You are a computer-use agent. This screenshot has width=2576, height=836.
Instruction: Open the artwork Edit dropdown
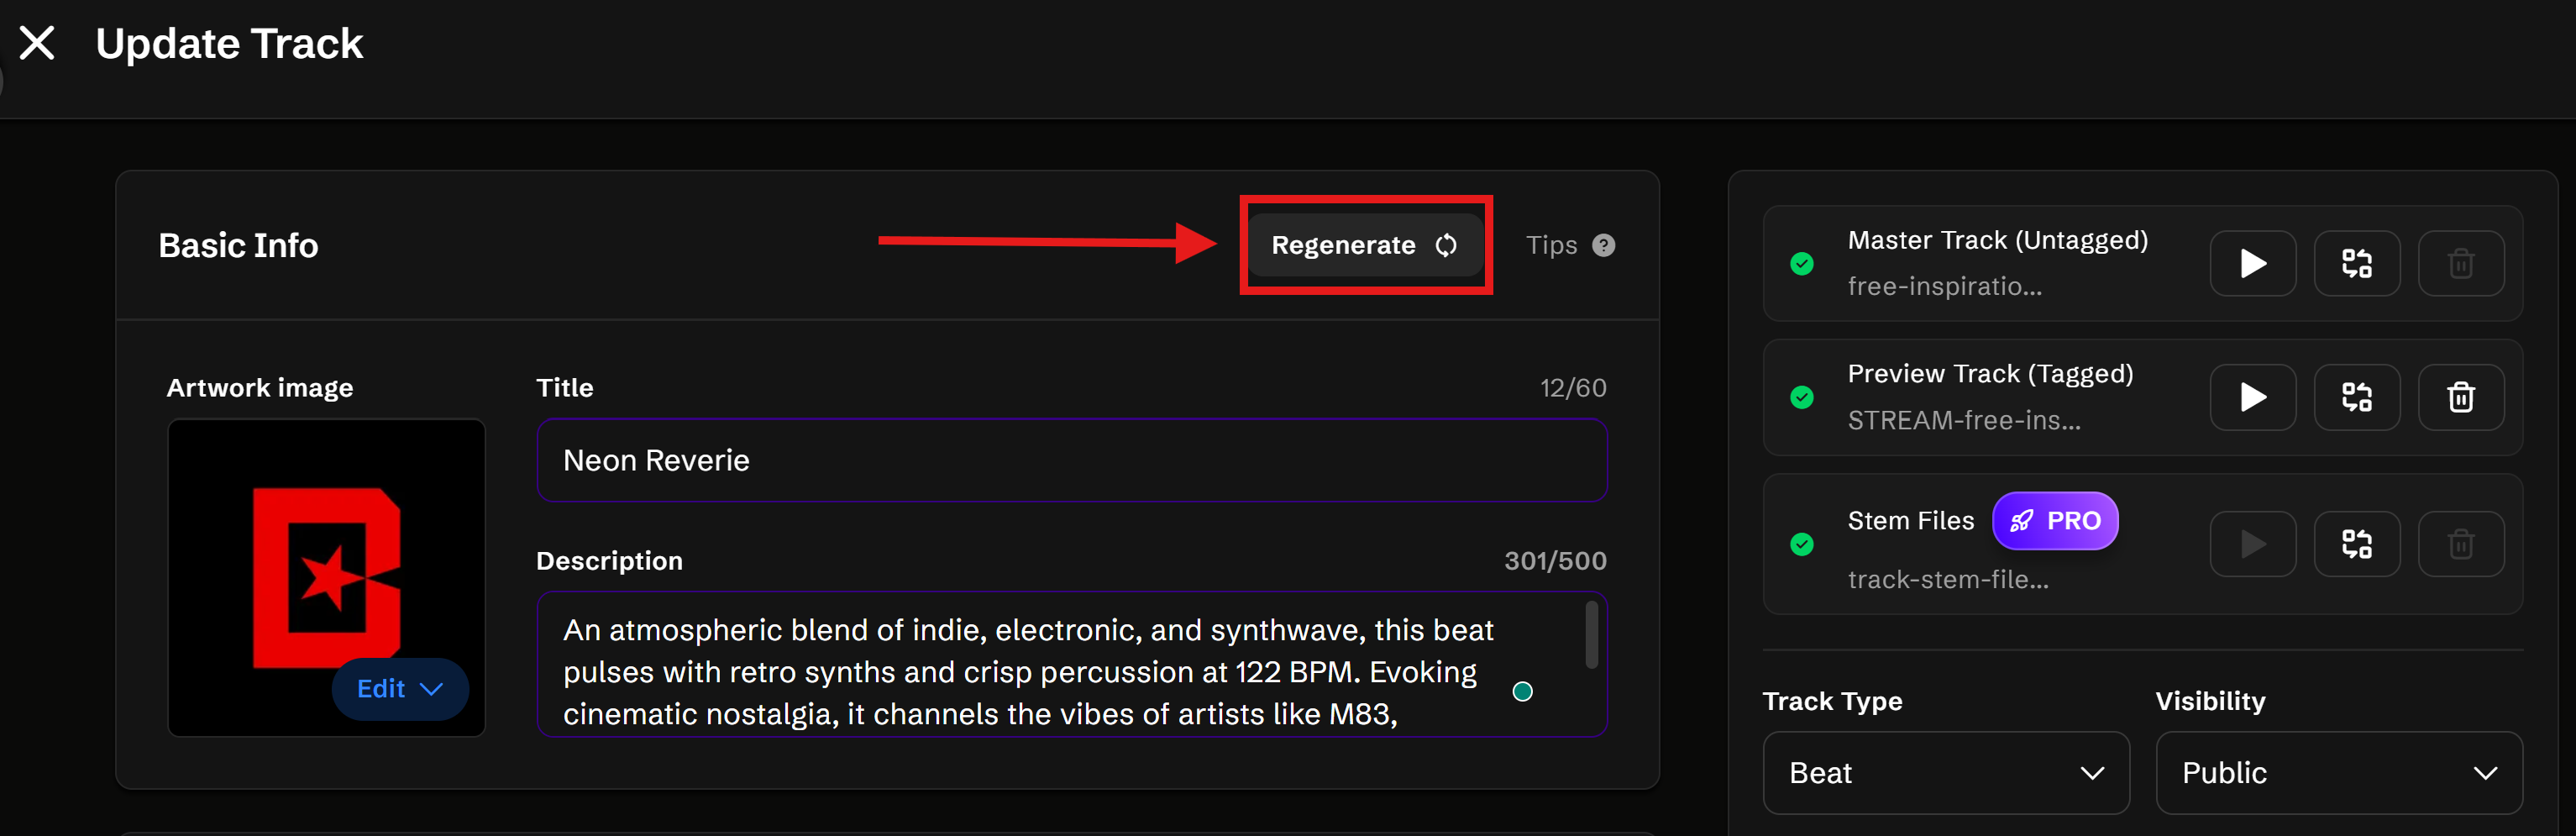pos(400,689)
